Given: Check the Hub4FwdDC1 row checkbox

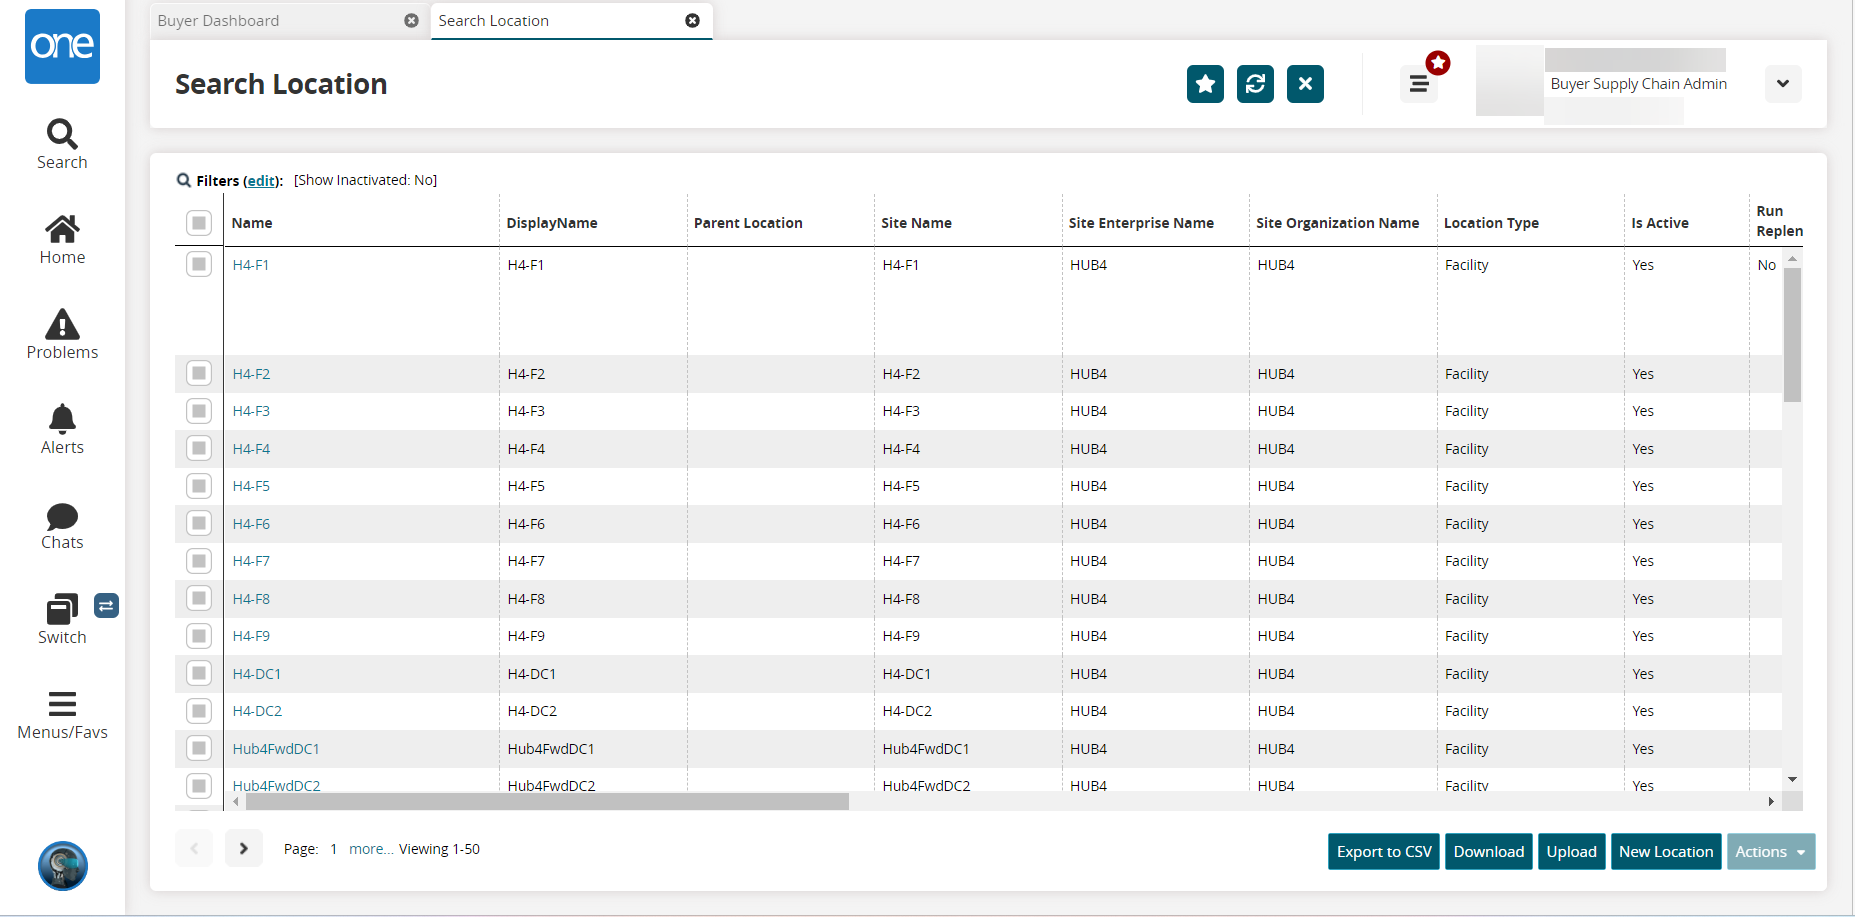Looking at the screenshot, I should pos(199,748).
